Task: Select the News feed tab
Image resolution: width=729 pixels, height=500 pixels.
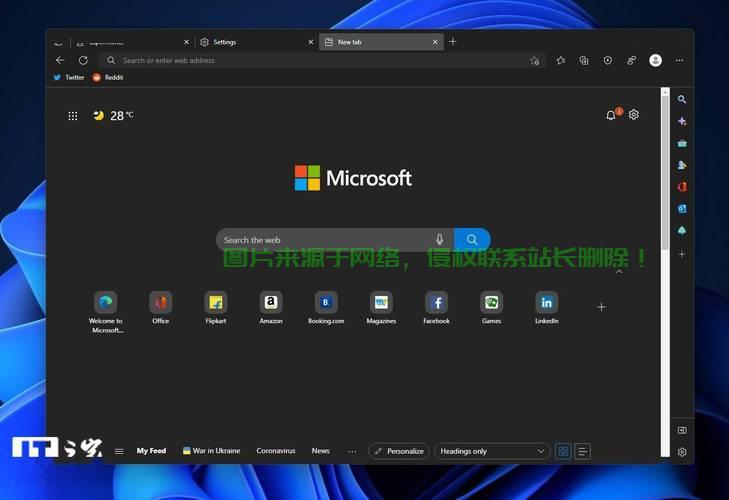Action: tap(320, 451)
